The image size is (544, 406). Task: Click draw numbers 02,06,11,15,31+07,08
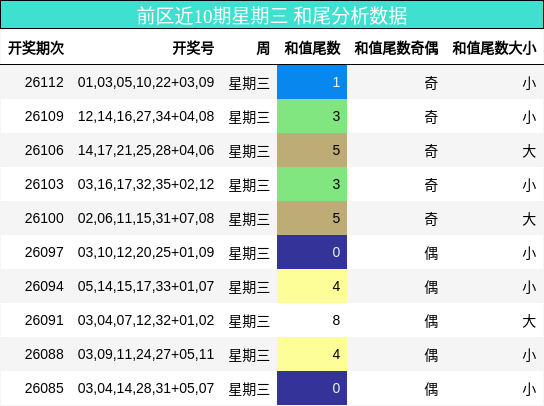point(146,219)
